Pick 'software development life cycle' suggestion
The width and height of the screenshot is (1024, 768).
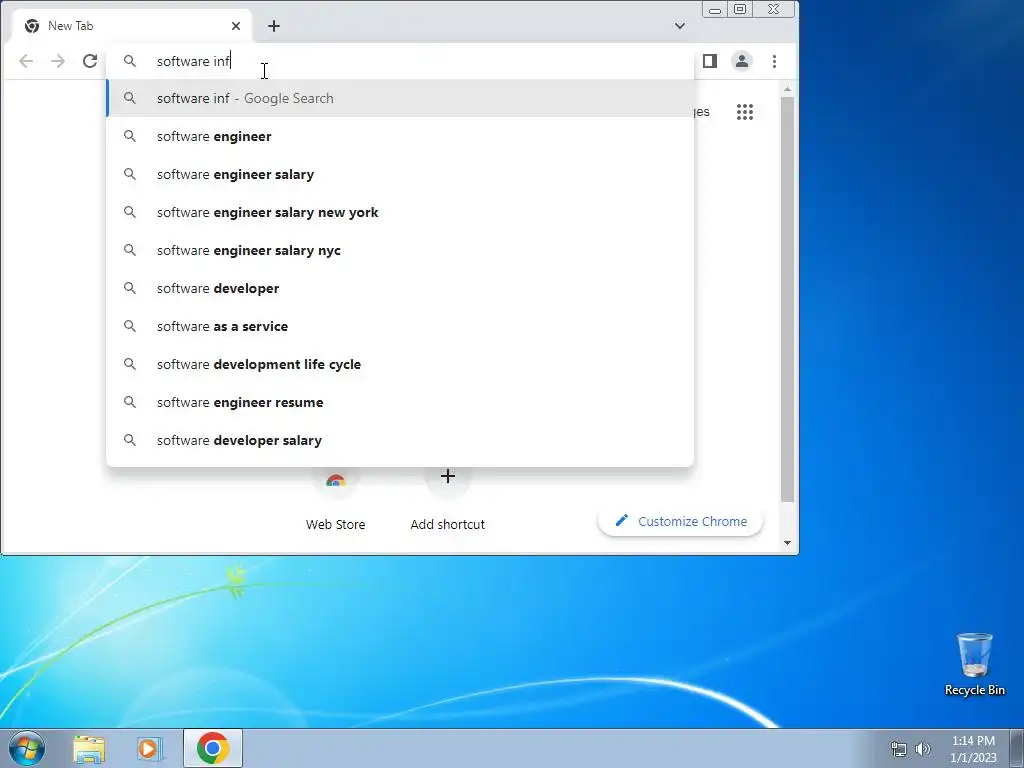tap(400, 364)
